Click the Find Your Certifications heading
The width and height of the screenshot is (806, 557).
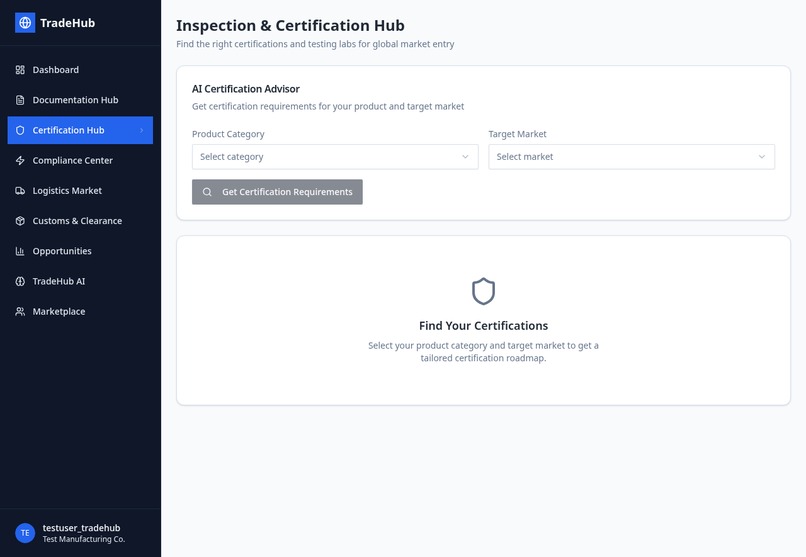pyautogui.click(x=483, y=326)
